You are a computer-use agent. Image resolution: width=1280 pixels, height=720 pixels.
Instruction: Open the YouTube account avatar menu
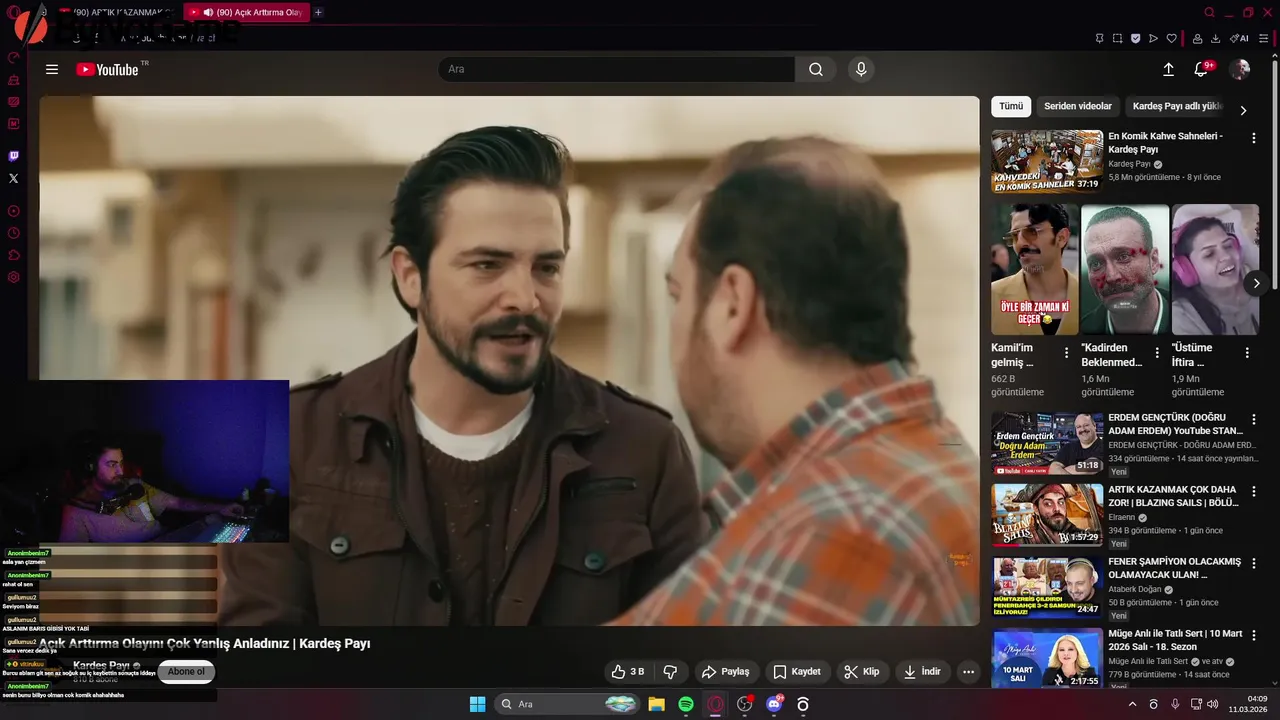[x=1240, y=69]
